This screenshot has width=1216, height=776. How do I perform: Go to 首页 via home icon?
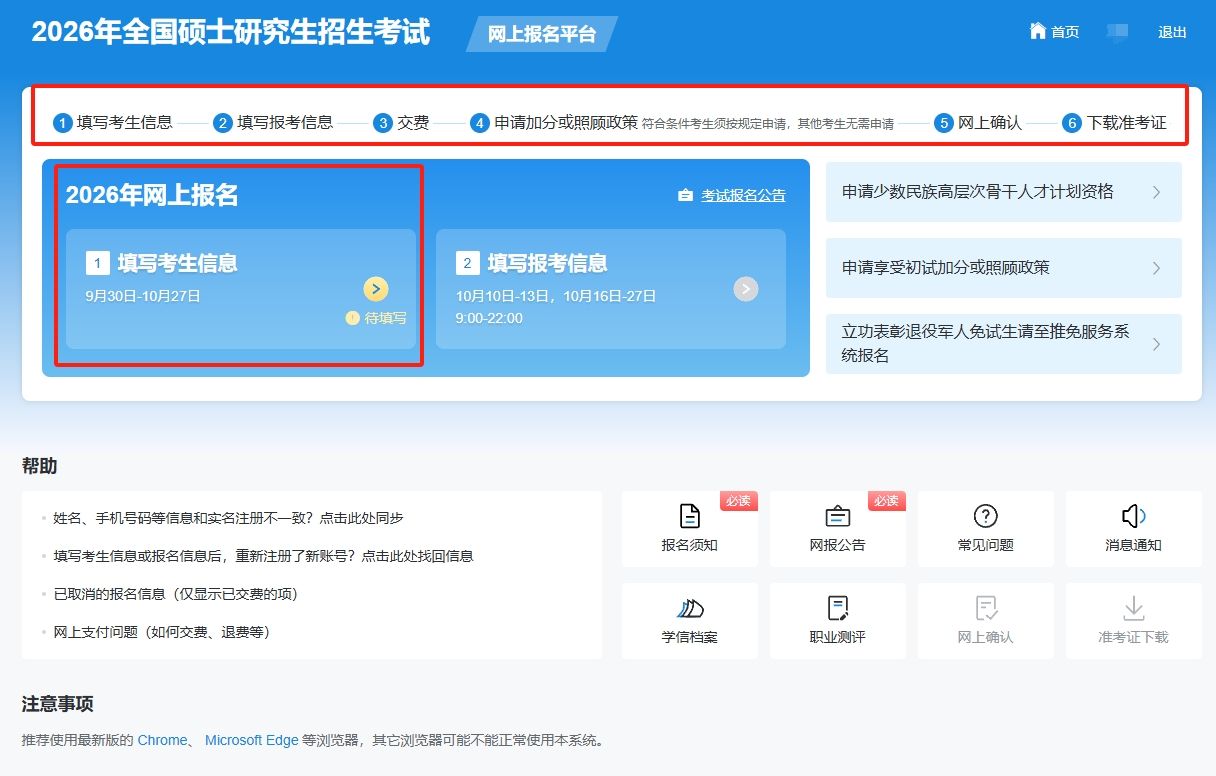point(1038,31)
